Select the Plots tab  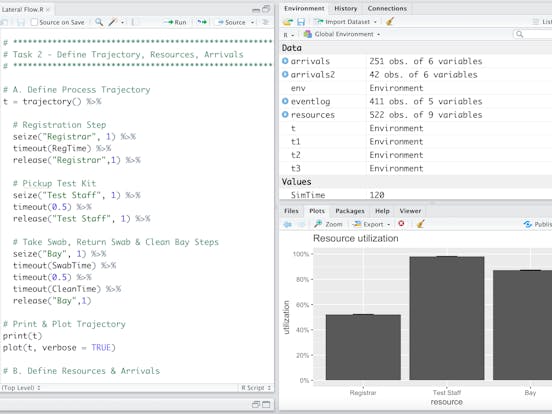[317, 211]
